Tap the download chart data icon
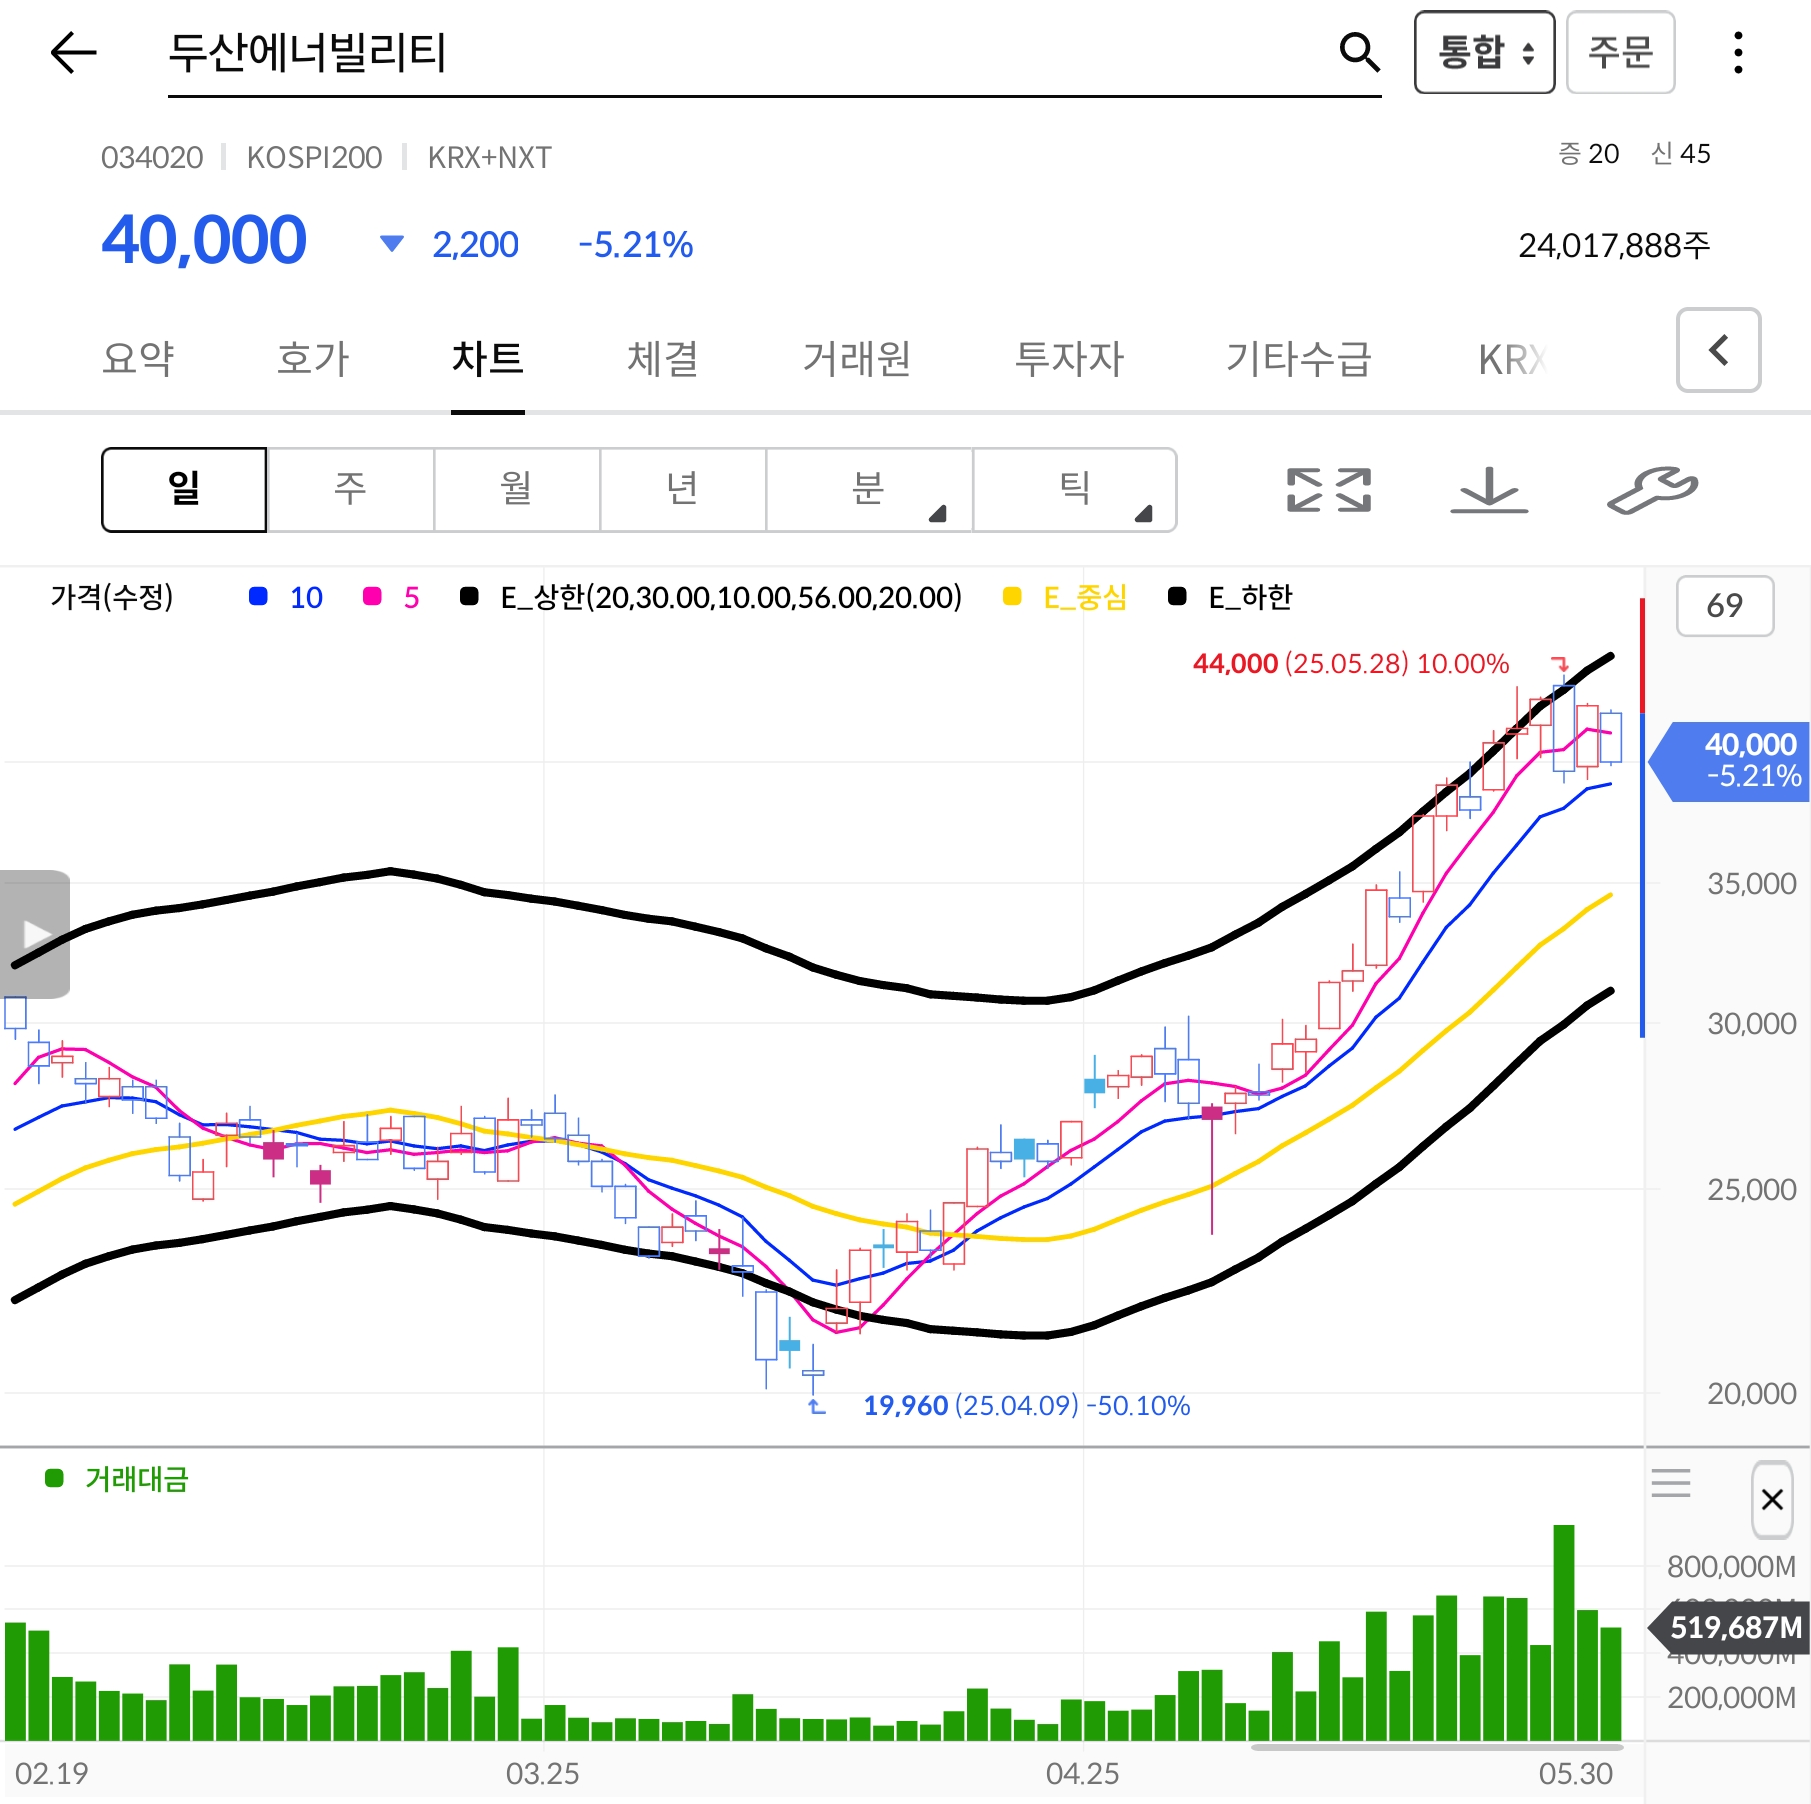Viewport: 1811px width, 1804px height. (1489, 490)
